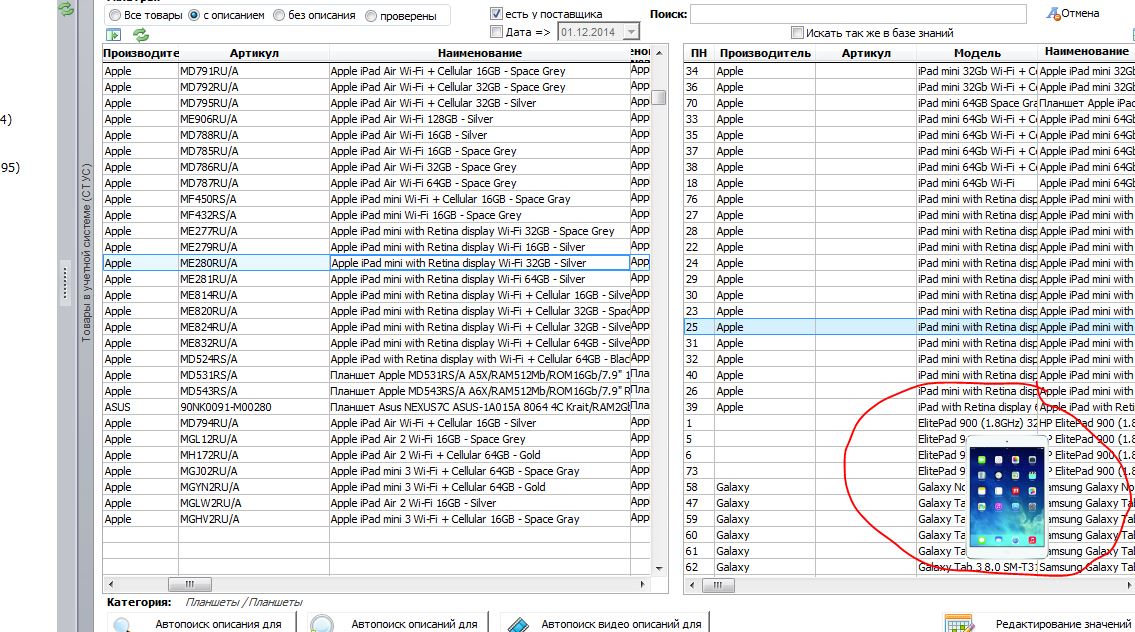Select the ME280RU/A article cell
This screenshot has width=1135, height=632.
click(254, 263)
